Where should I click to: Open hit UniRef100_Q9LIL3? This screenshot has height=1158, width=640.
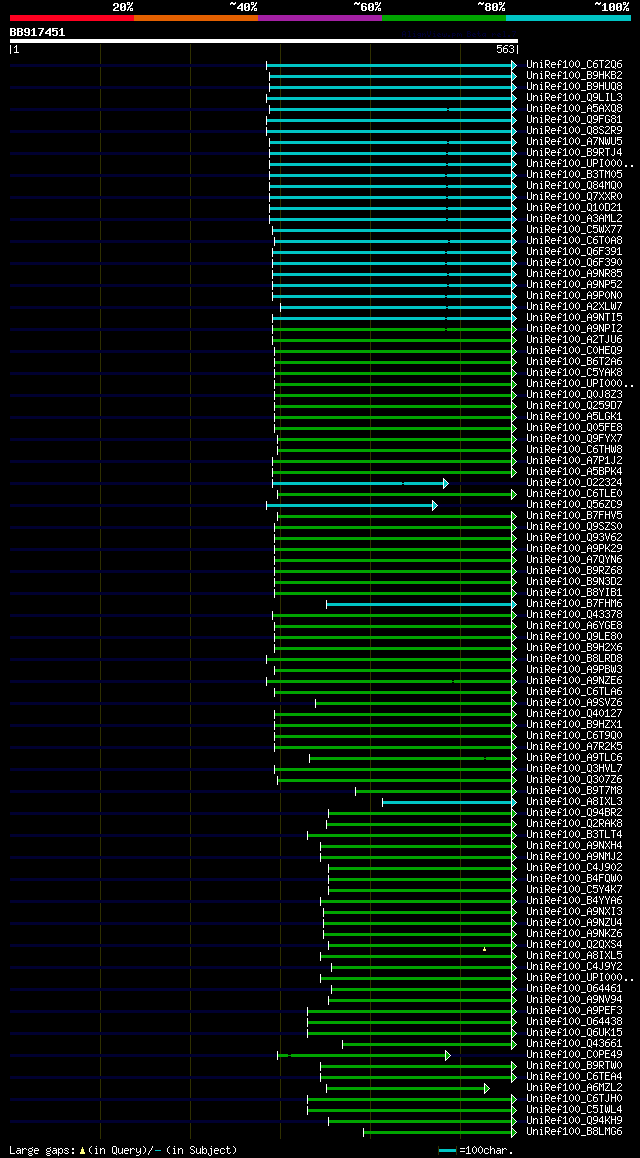pyautogui.click(x=574, y=98)
